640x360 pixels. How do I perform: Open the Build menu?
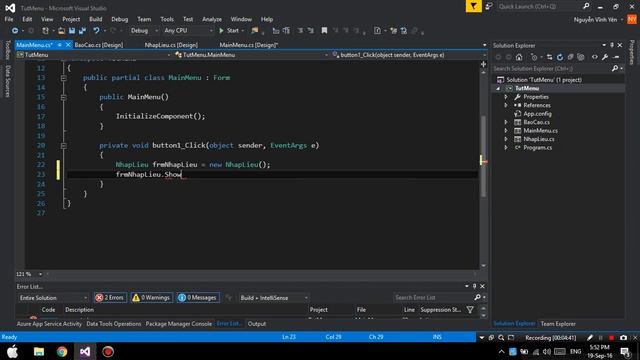pyautogui.click(x=96, y=19)
